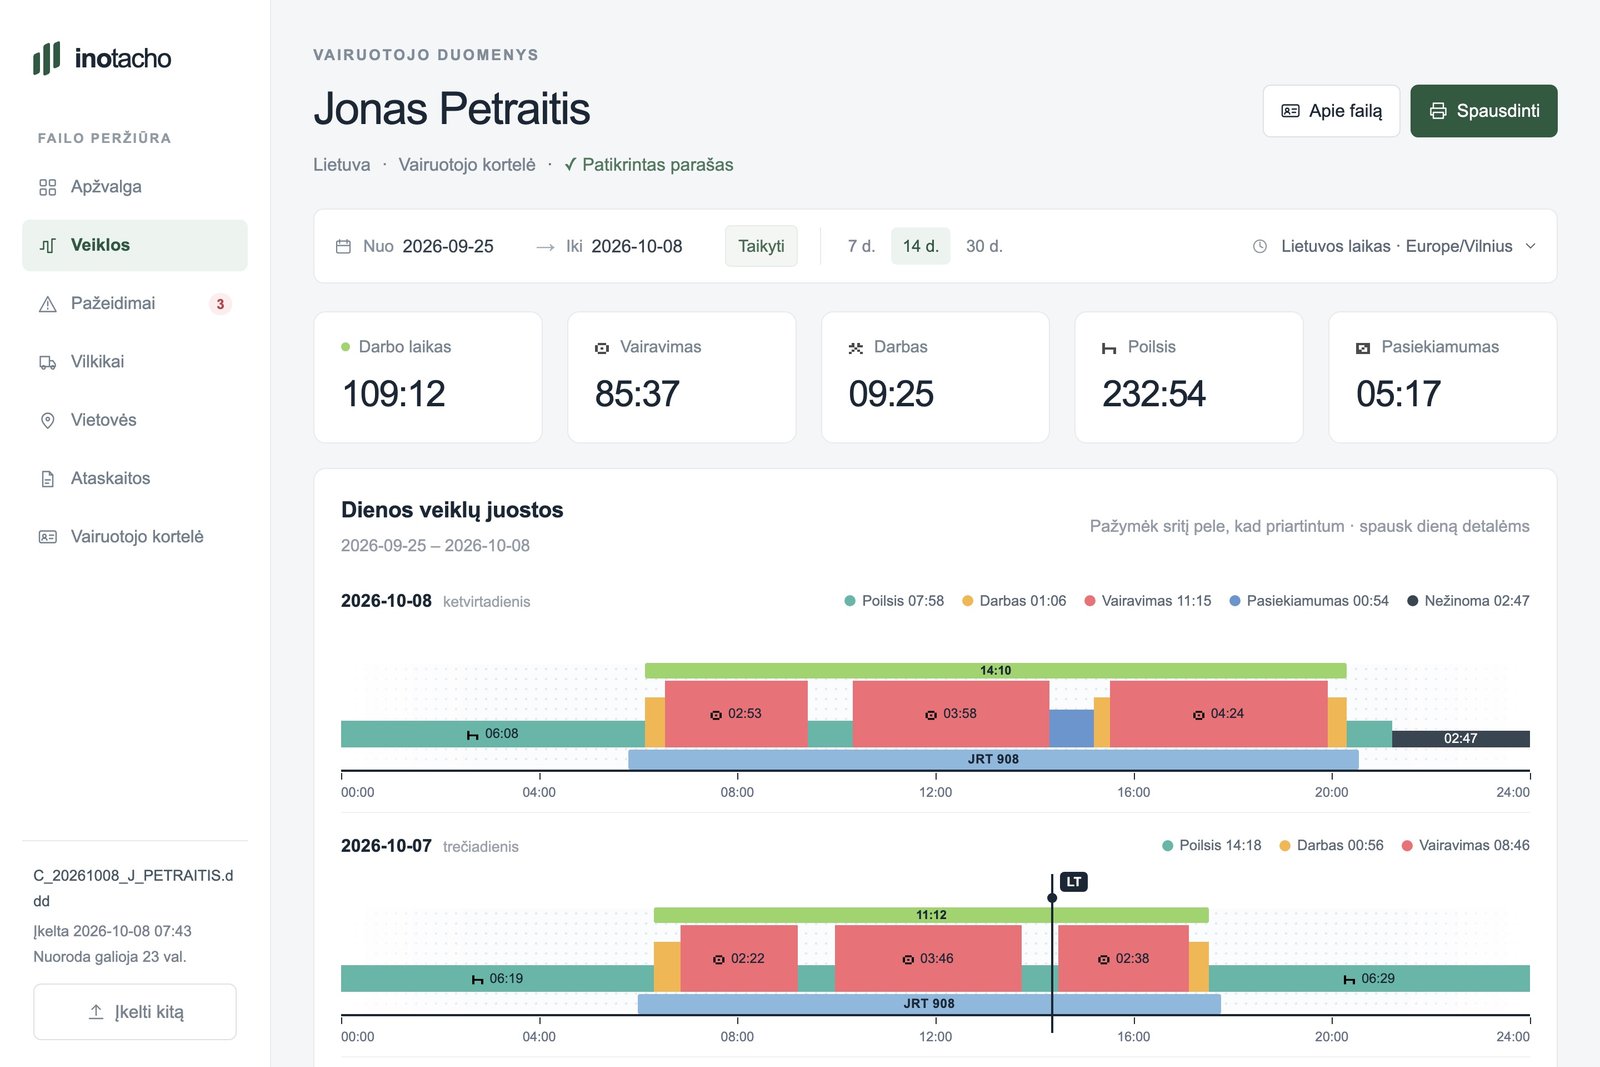
Task: Click the green 14:10 work time bar
Action: [995, 670]
